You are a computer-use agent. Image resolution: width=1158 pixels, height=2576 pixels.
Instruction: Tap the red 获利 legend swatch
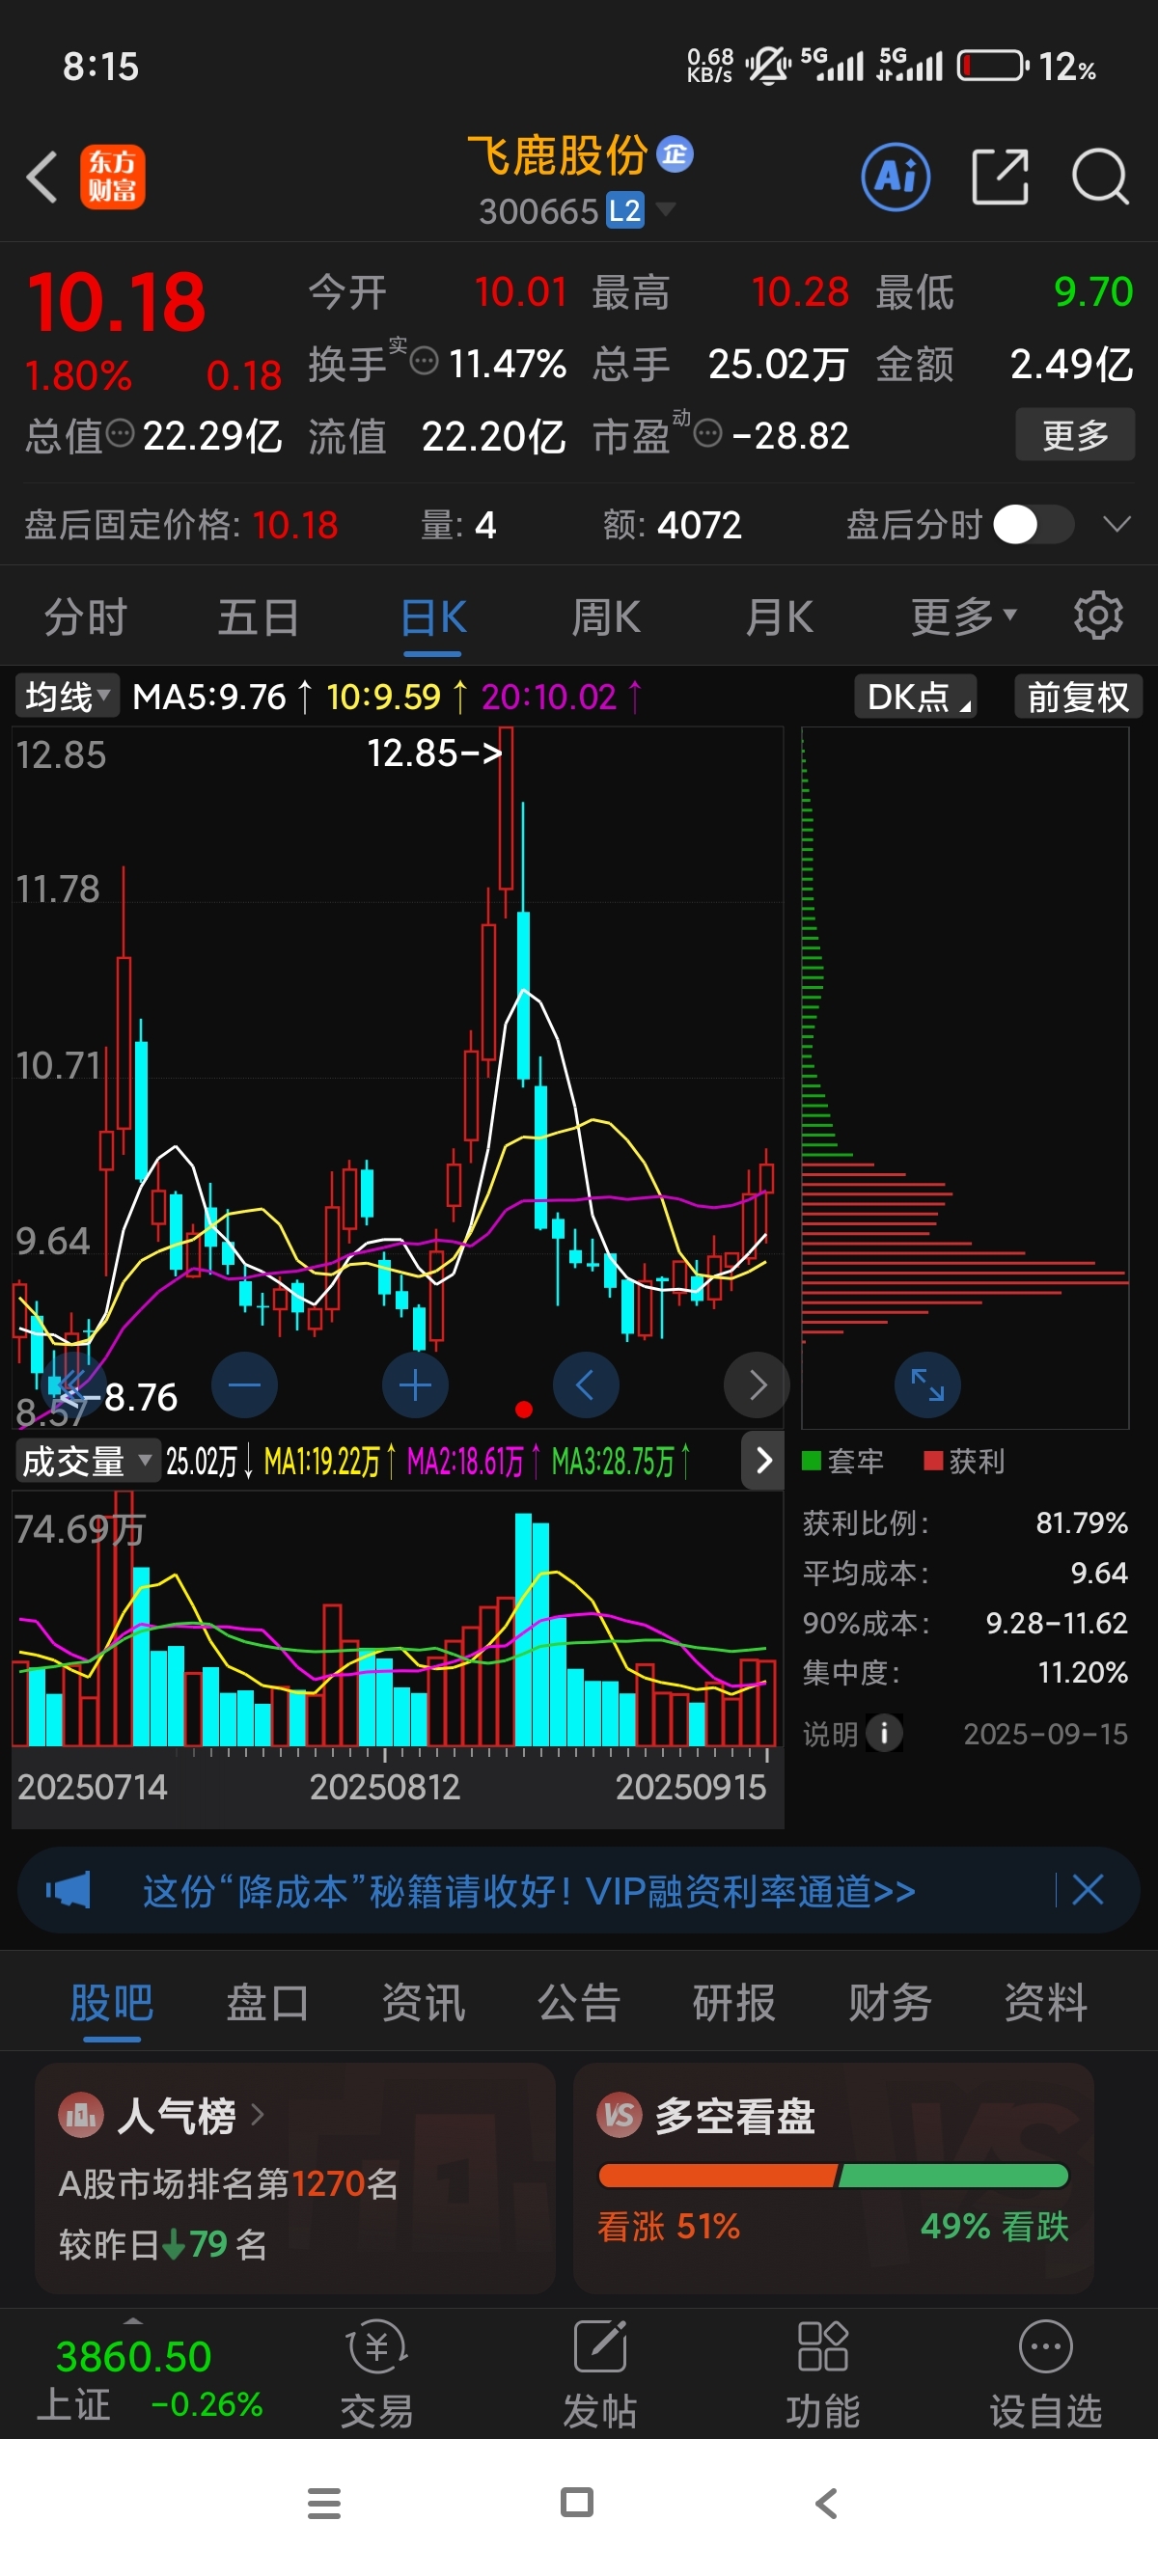(x=933, y=1460)
